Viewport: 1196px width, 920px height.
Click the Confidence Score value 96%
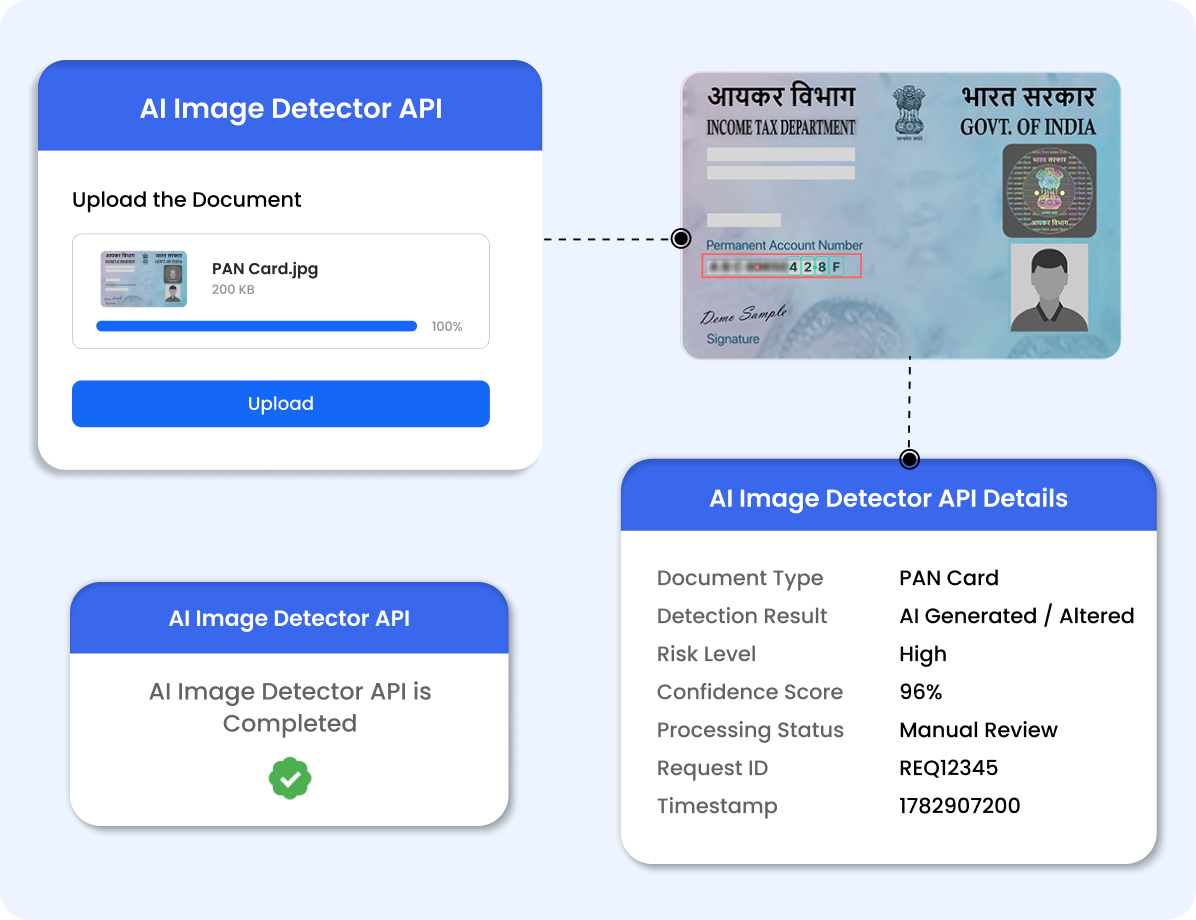[x=921, y=692]
